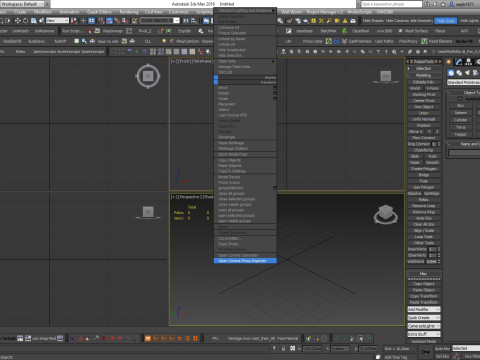Open the Graph Editors menu

click(99, 12)
